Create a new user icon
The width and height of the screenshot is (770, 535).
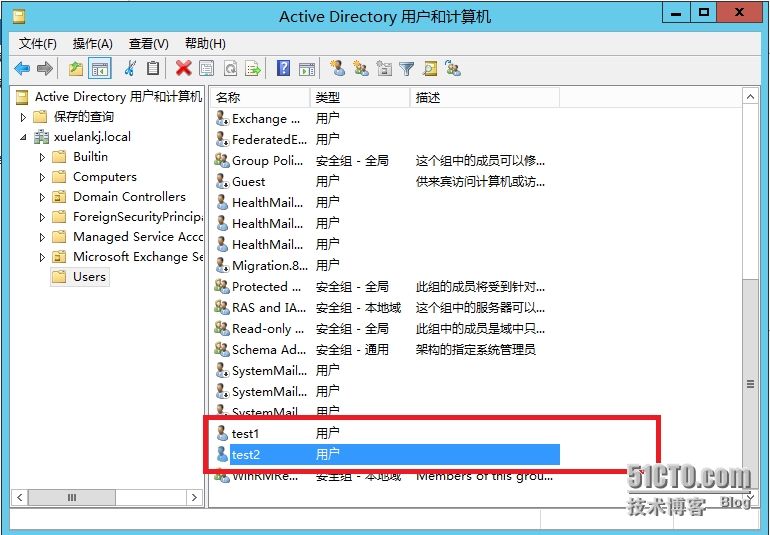[x=337, y=68]
